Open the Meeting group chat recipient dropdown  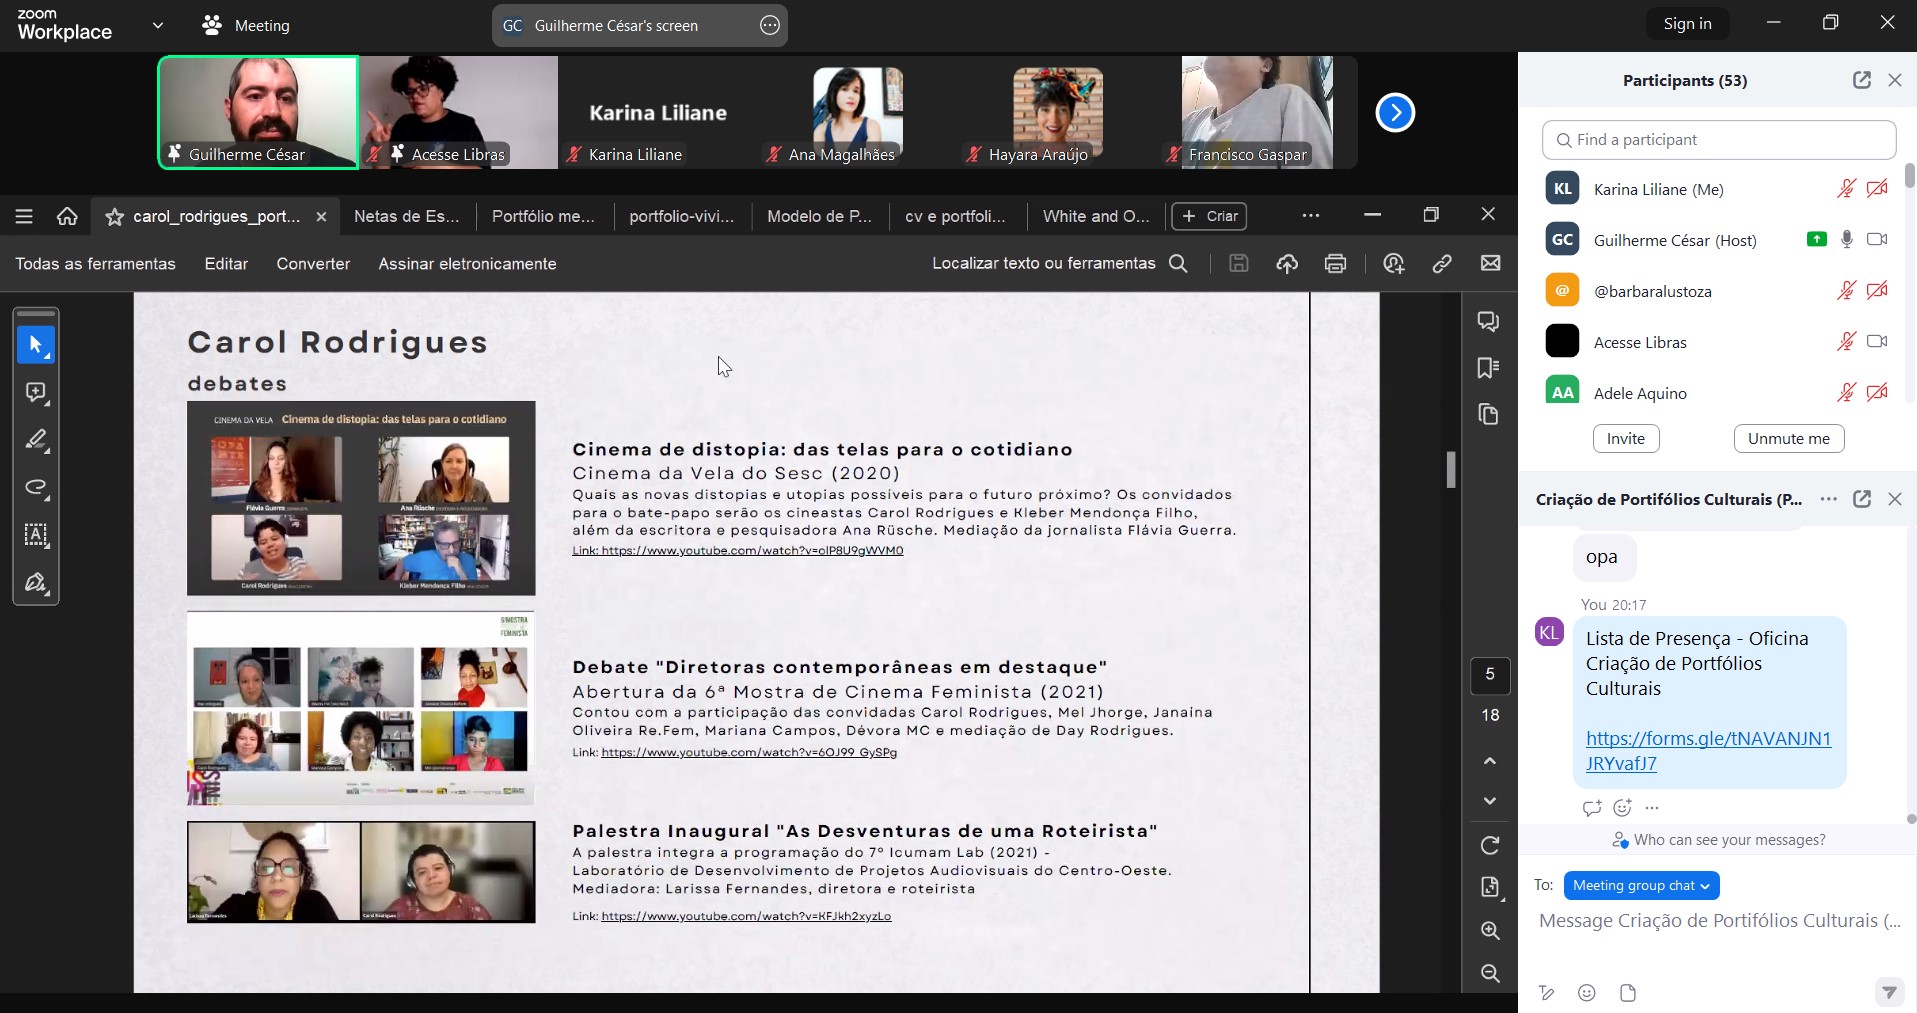coord(1641,886)
